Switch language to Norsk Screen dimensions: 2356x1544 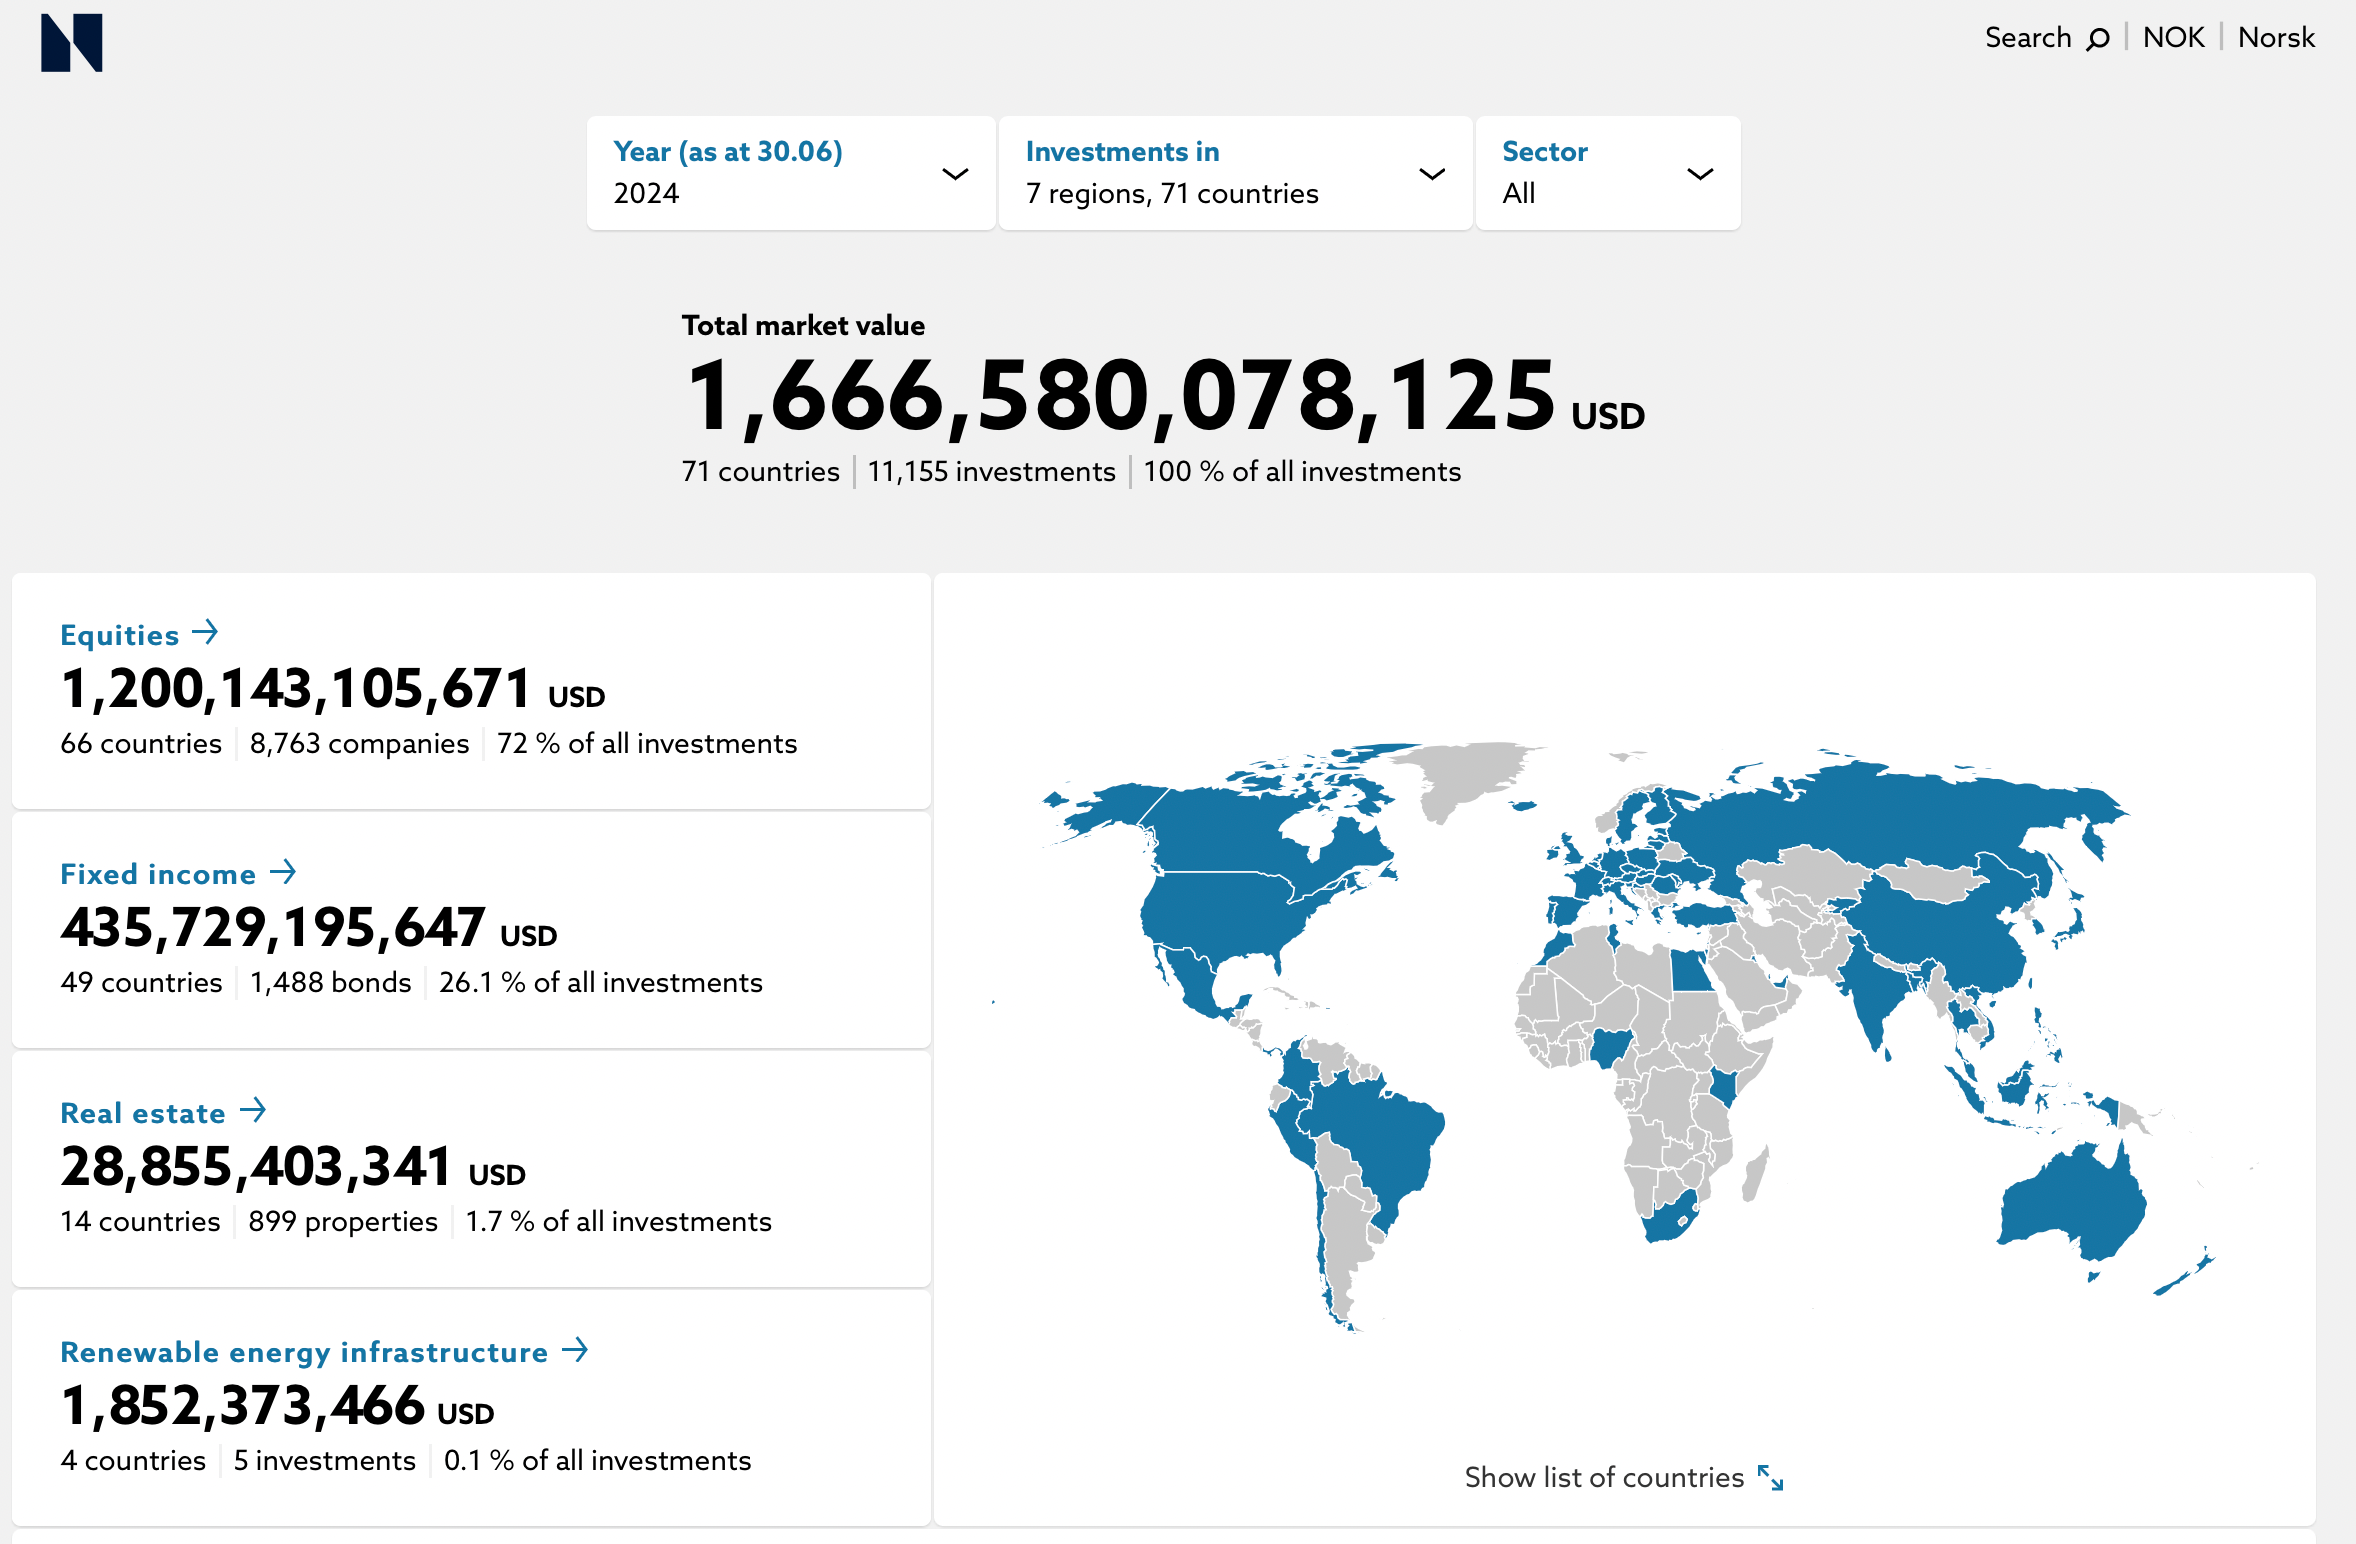(2276, 38)
